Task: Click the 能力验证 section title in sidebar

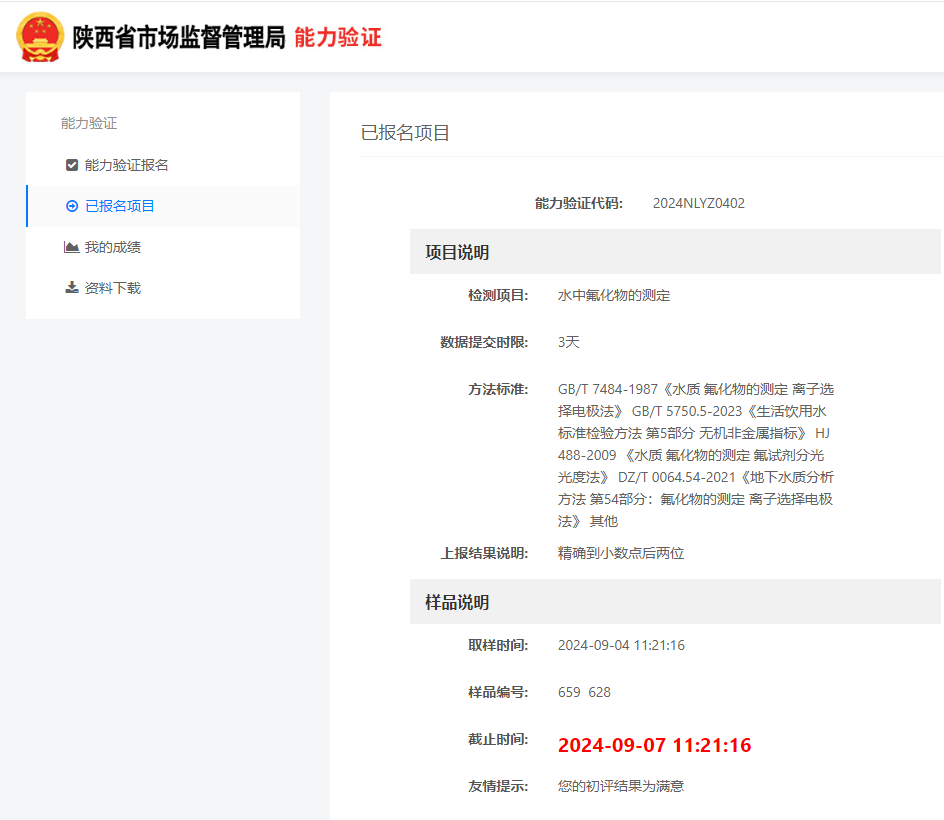Action: [x=87, y=122]
